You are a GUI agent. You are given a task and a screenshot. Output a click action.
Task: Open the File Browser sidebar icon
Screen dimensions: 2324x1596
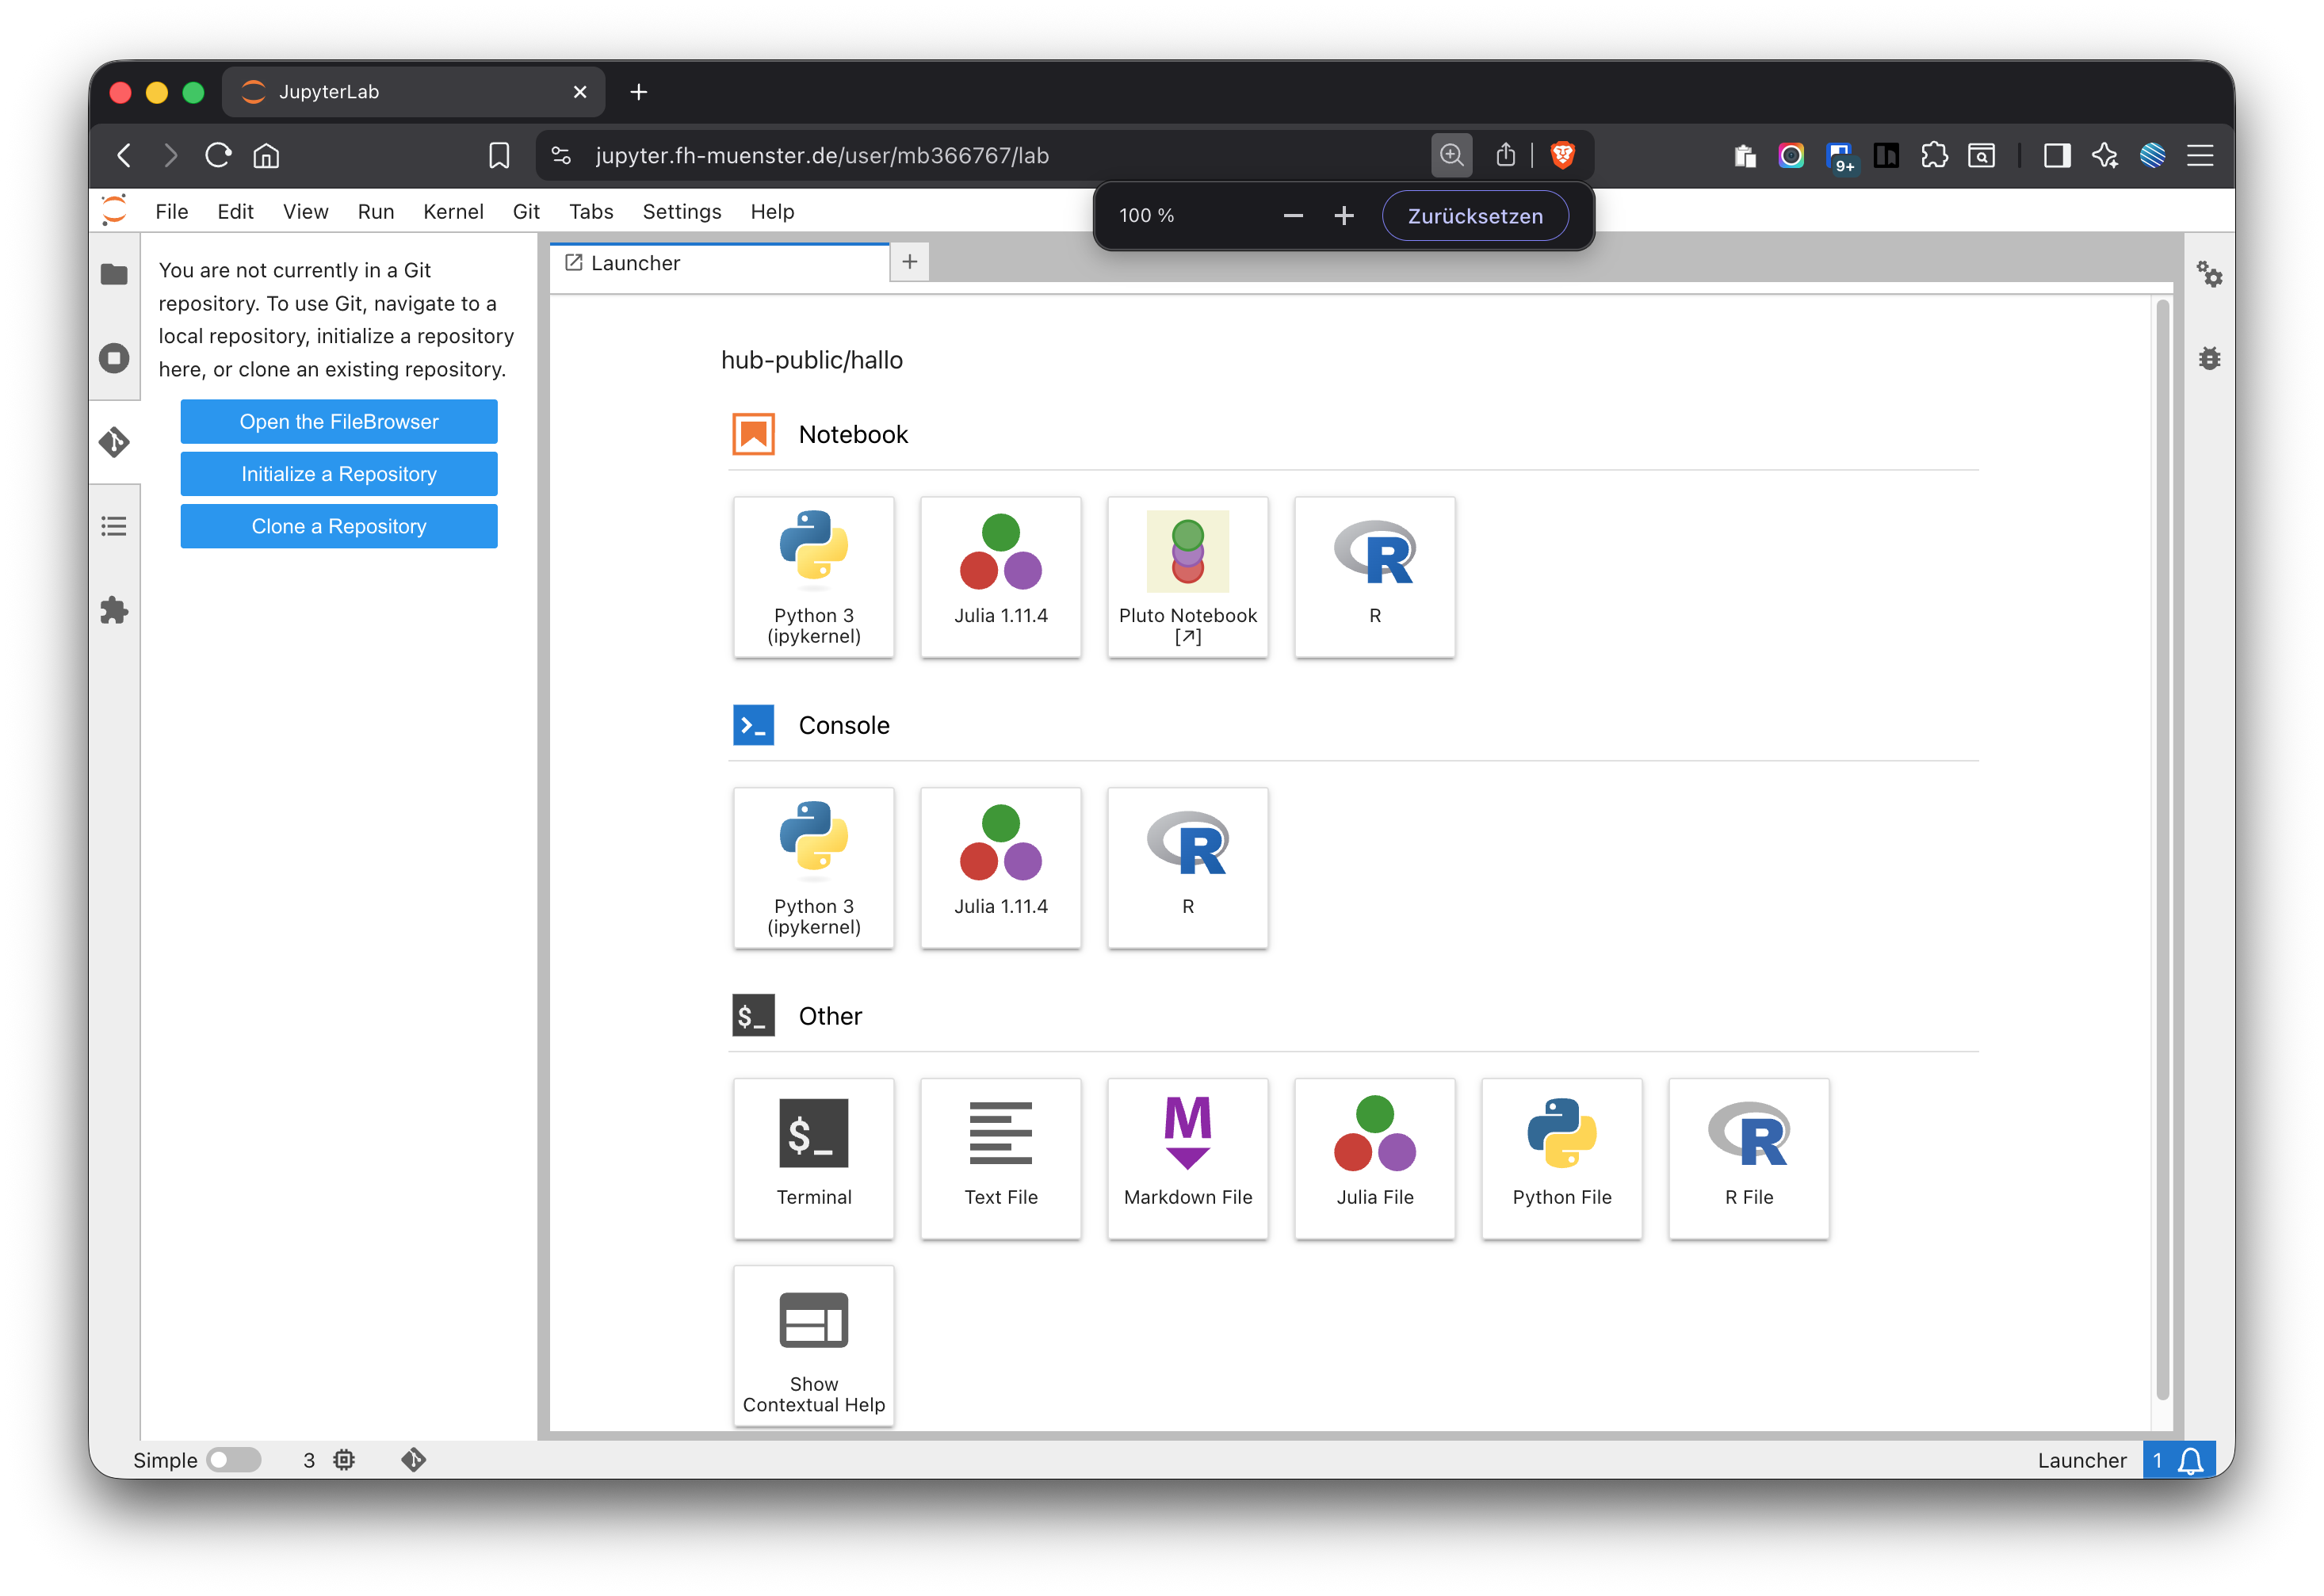pos(114,274)
